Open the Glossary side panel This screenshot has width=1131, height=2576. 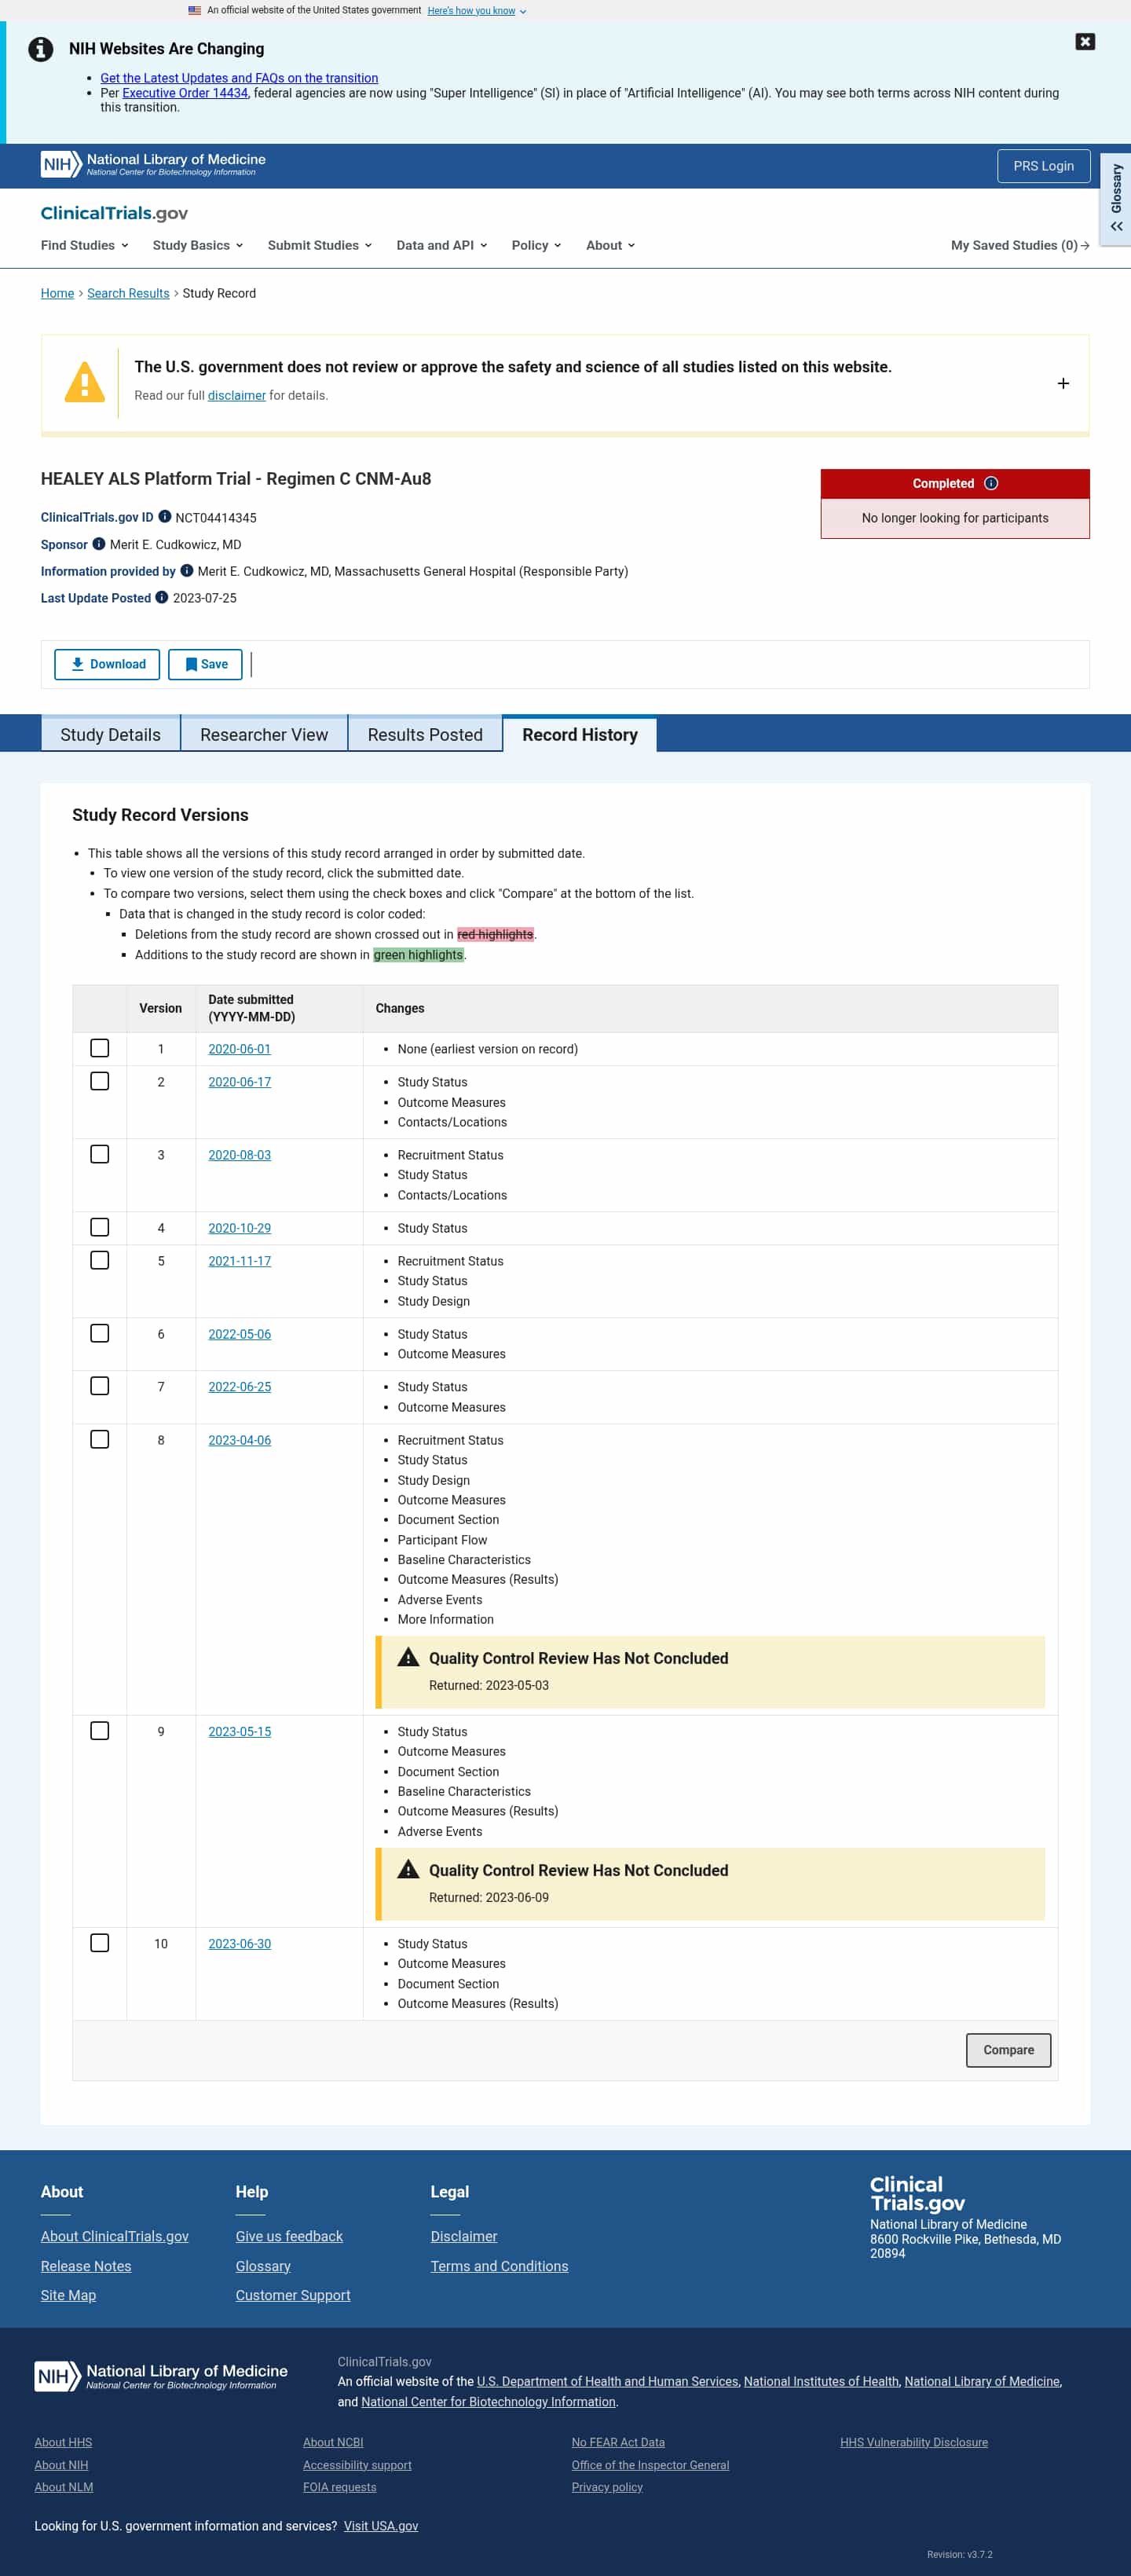pos(1116,198)
